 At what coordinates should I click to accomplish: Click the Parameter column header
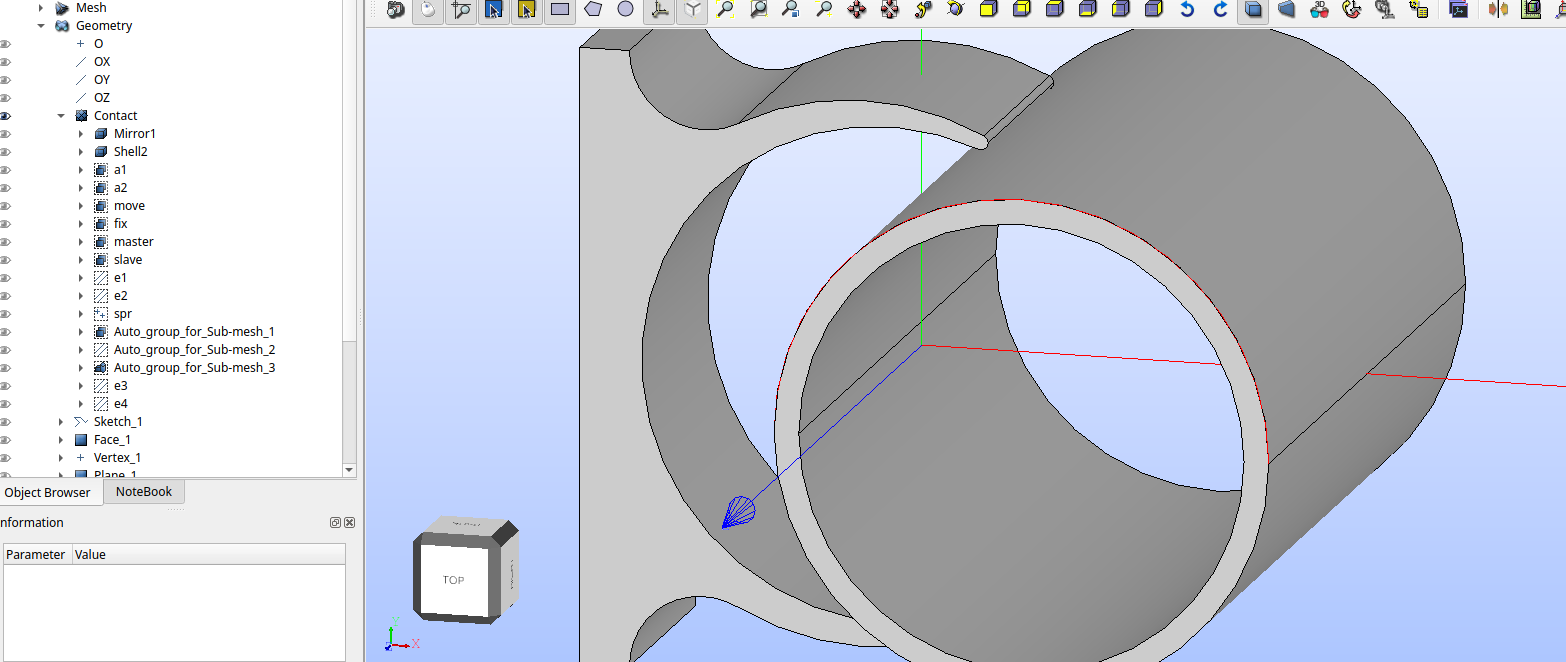[x=36, y=554]
